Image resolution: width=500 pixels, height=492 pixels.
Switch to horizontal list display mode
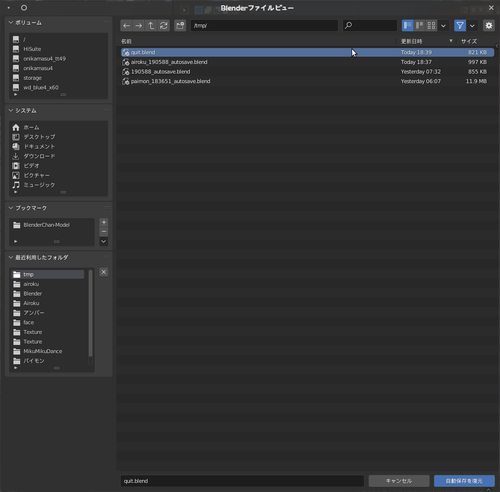click(x=419, y=25)
